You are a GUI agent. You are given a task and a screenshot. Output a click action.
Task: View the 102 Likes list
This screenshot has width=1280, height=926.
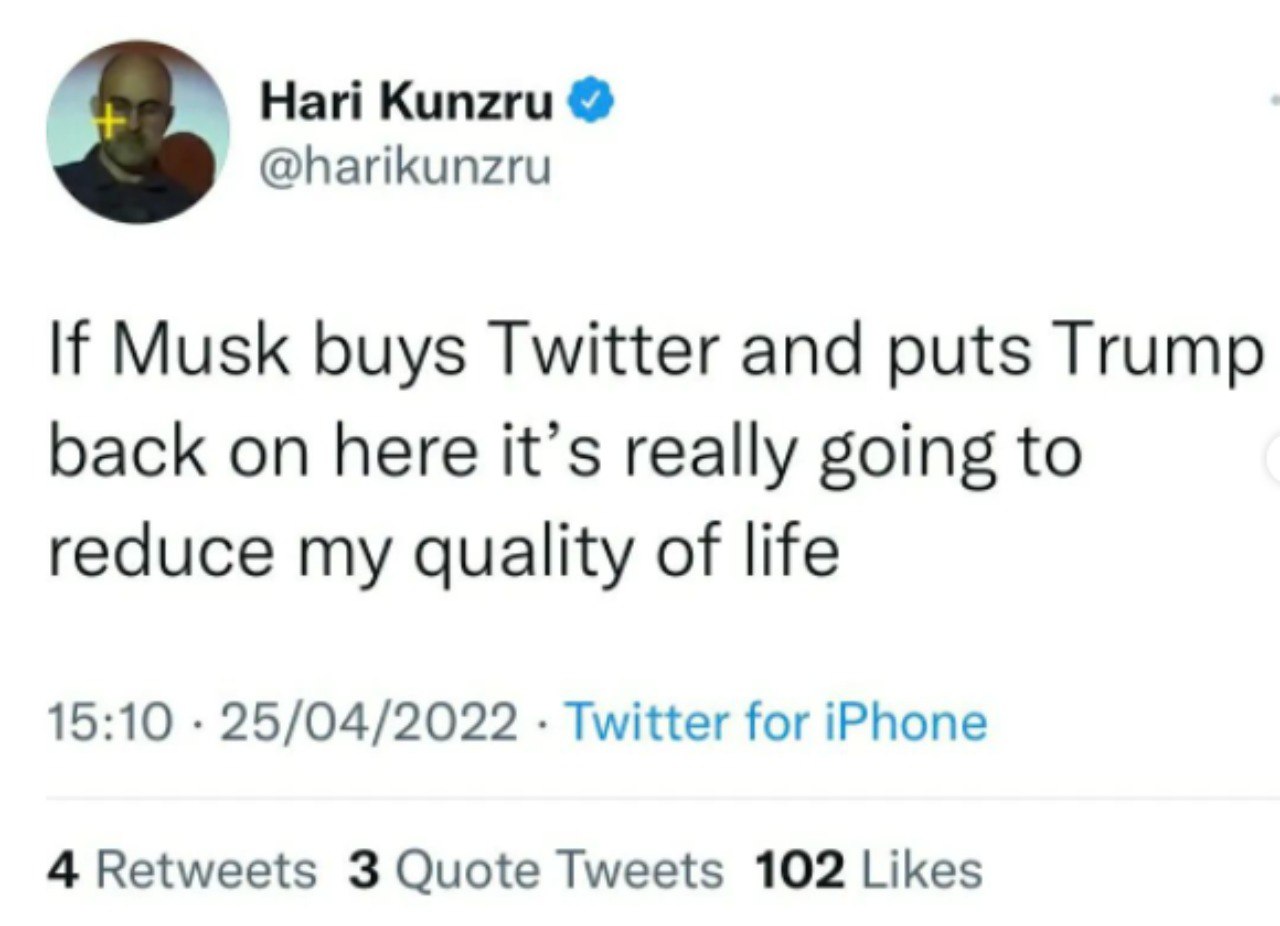(x=868, y=870)
